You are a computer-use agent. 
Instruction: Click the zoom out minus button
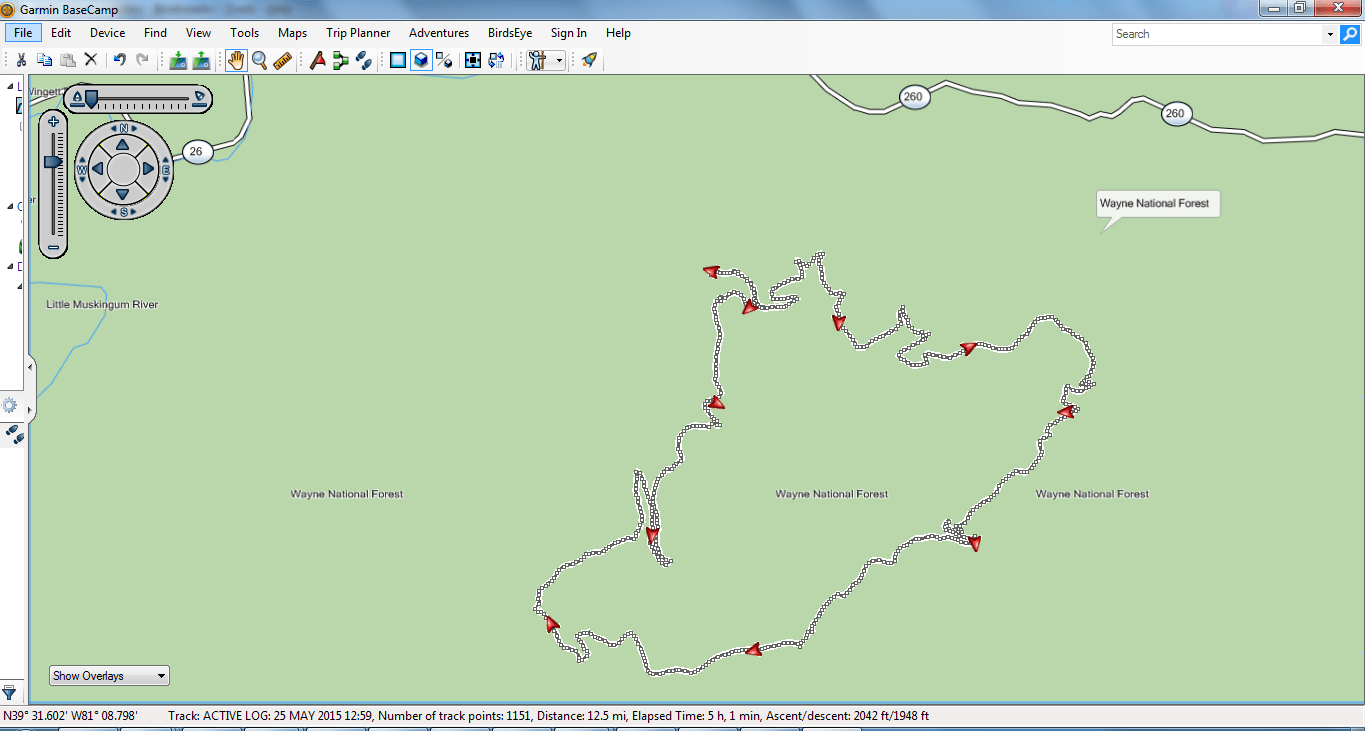click(54, 247)
